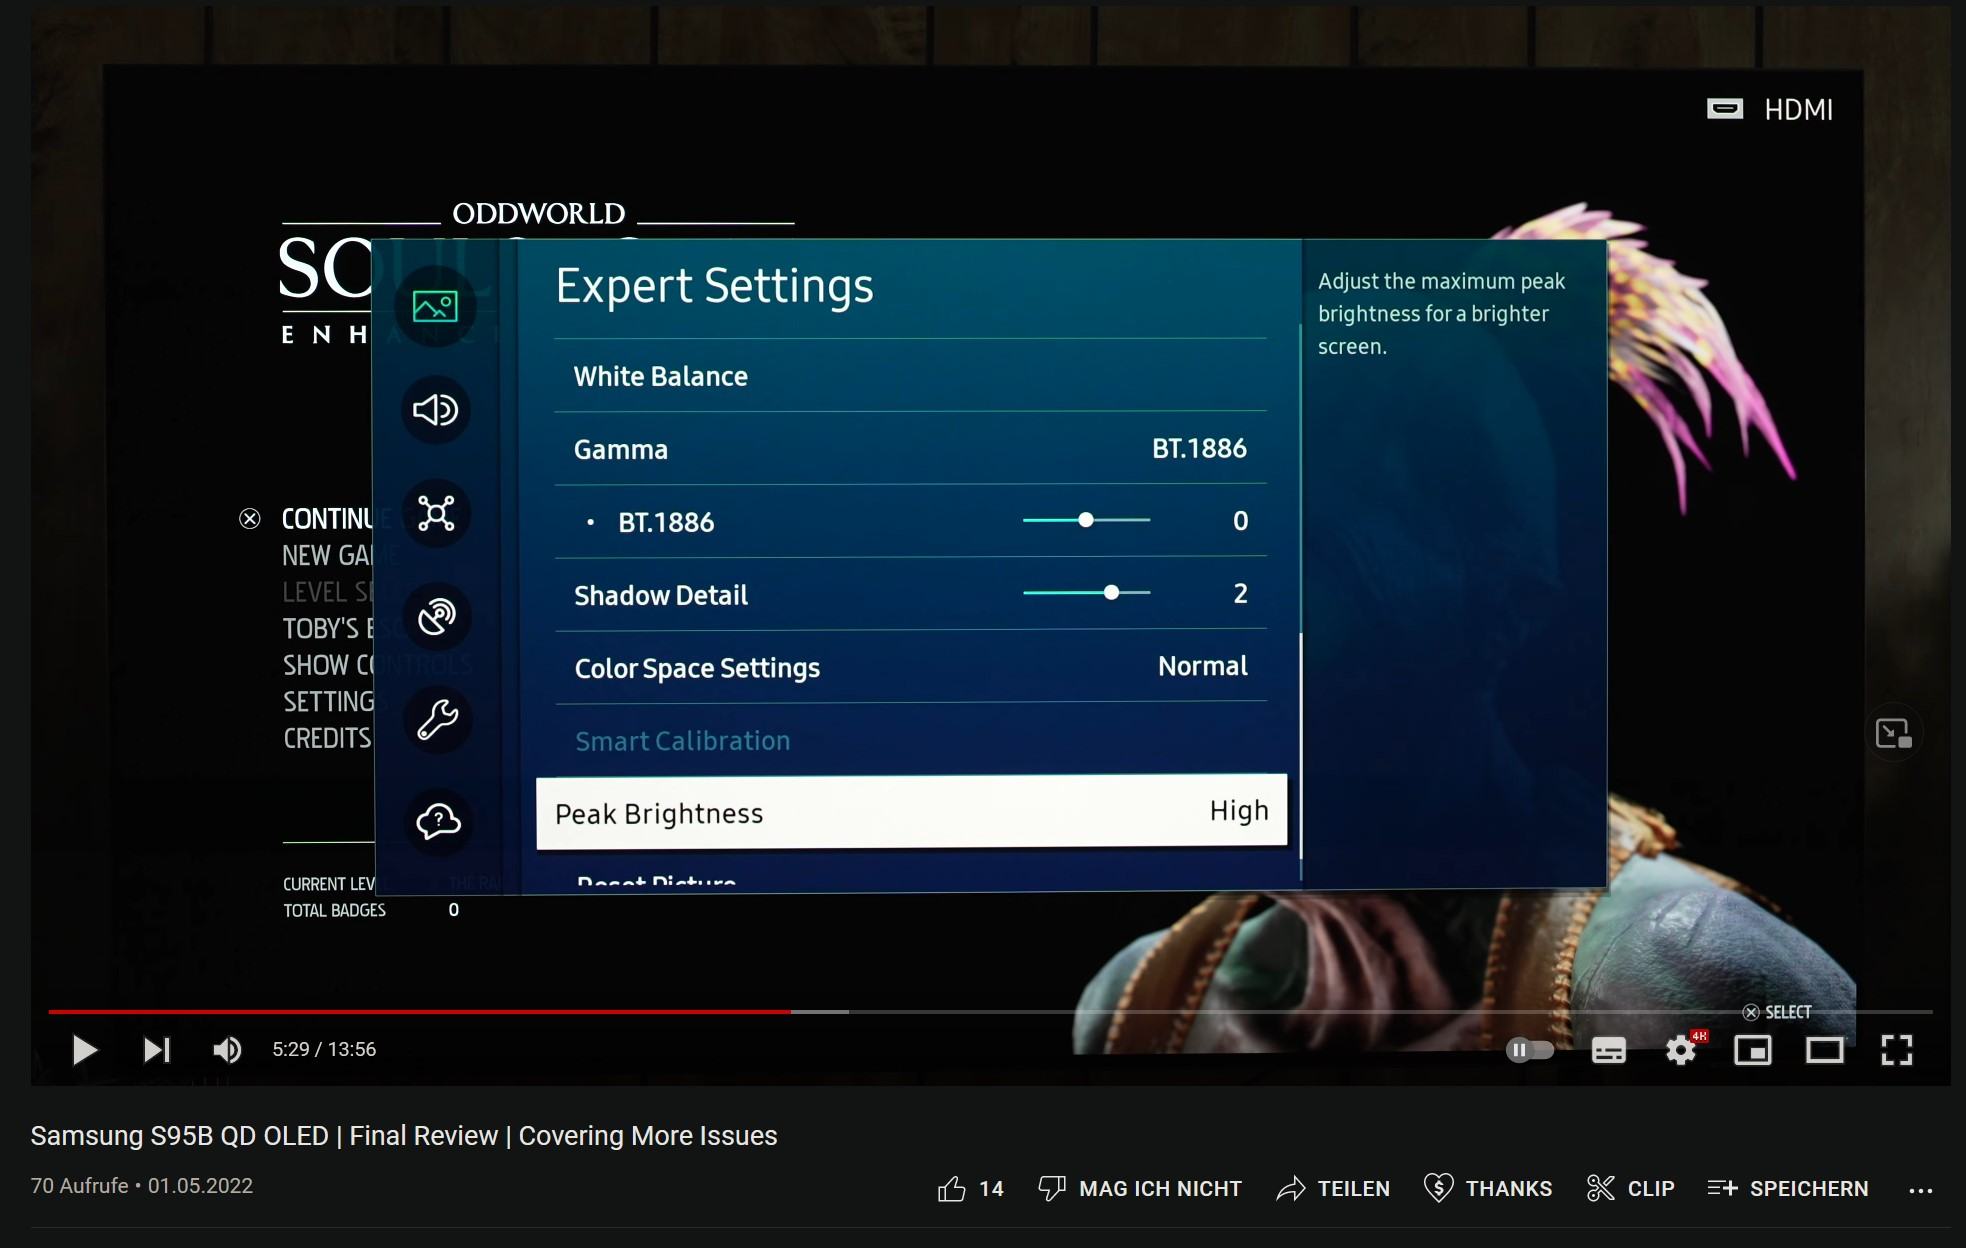Image resolution: width=1966 pixels, height=1248 pixels.
Task: Like the video with thumbs up
Action: 952,1188
